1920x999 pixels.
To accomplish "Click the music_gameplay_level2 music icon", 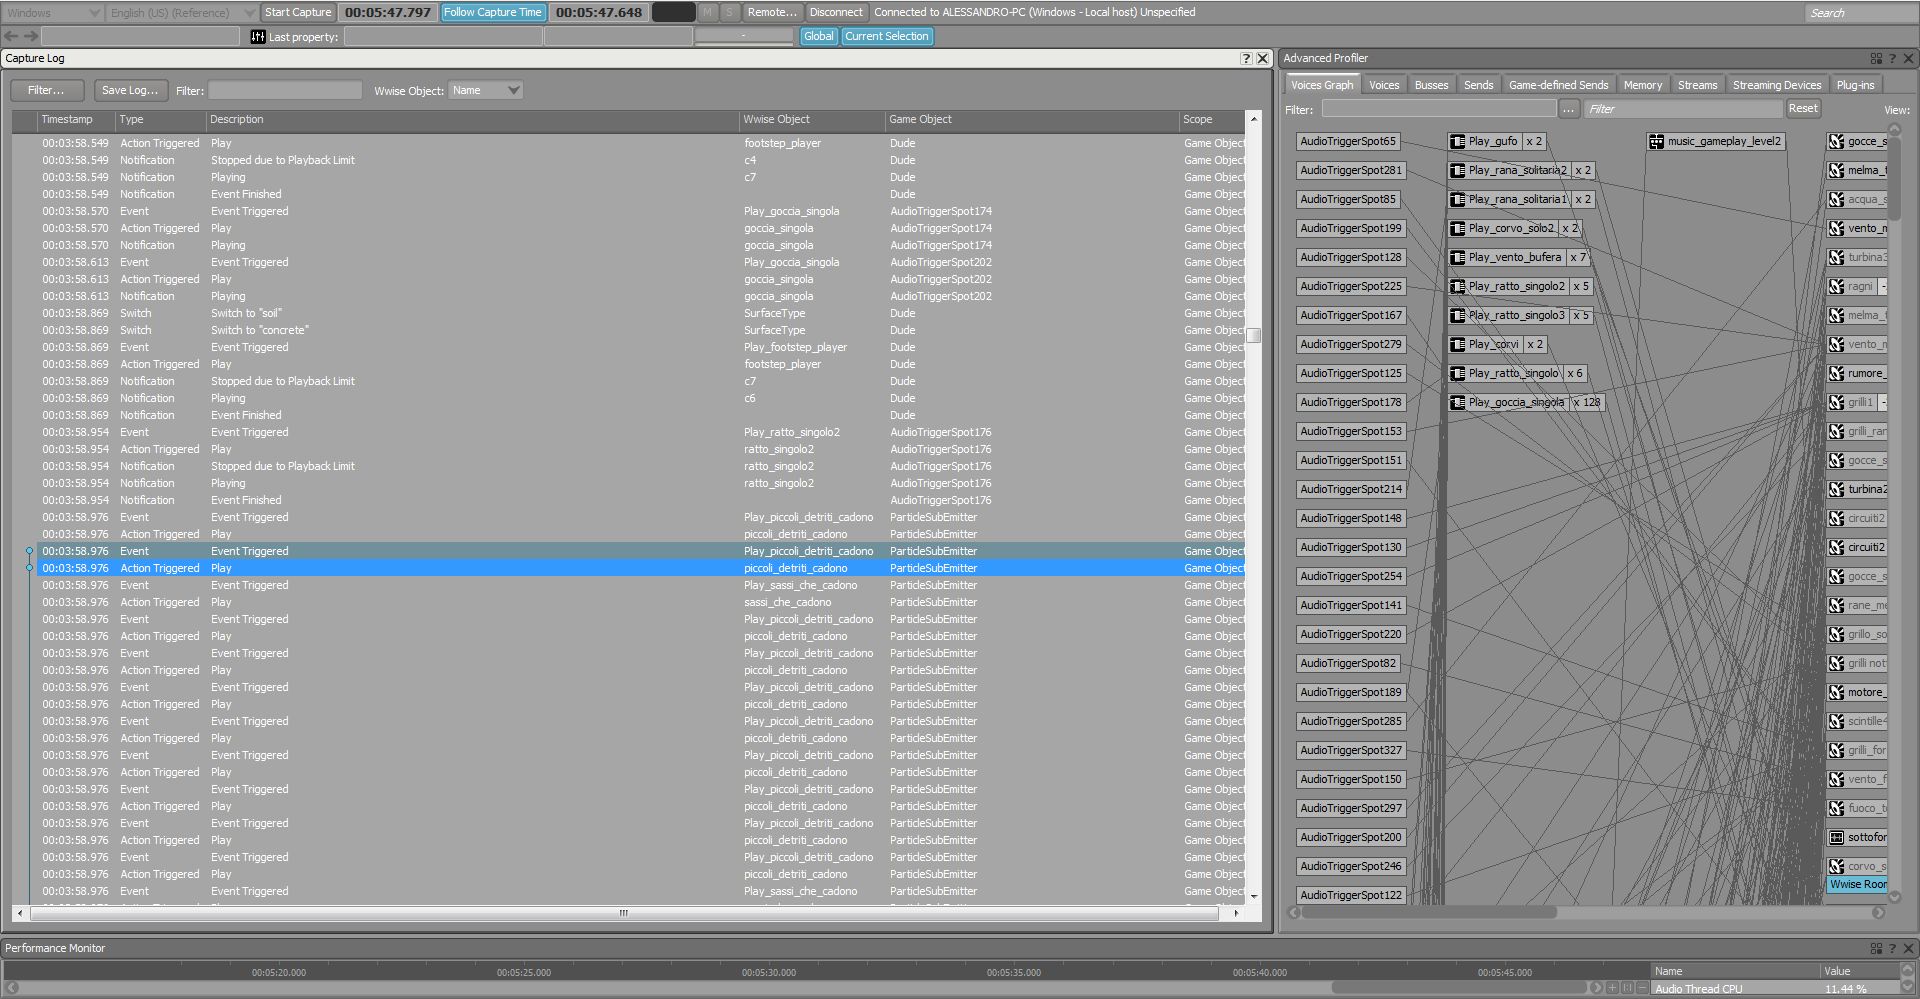I will (1657, 142).
